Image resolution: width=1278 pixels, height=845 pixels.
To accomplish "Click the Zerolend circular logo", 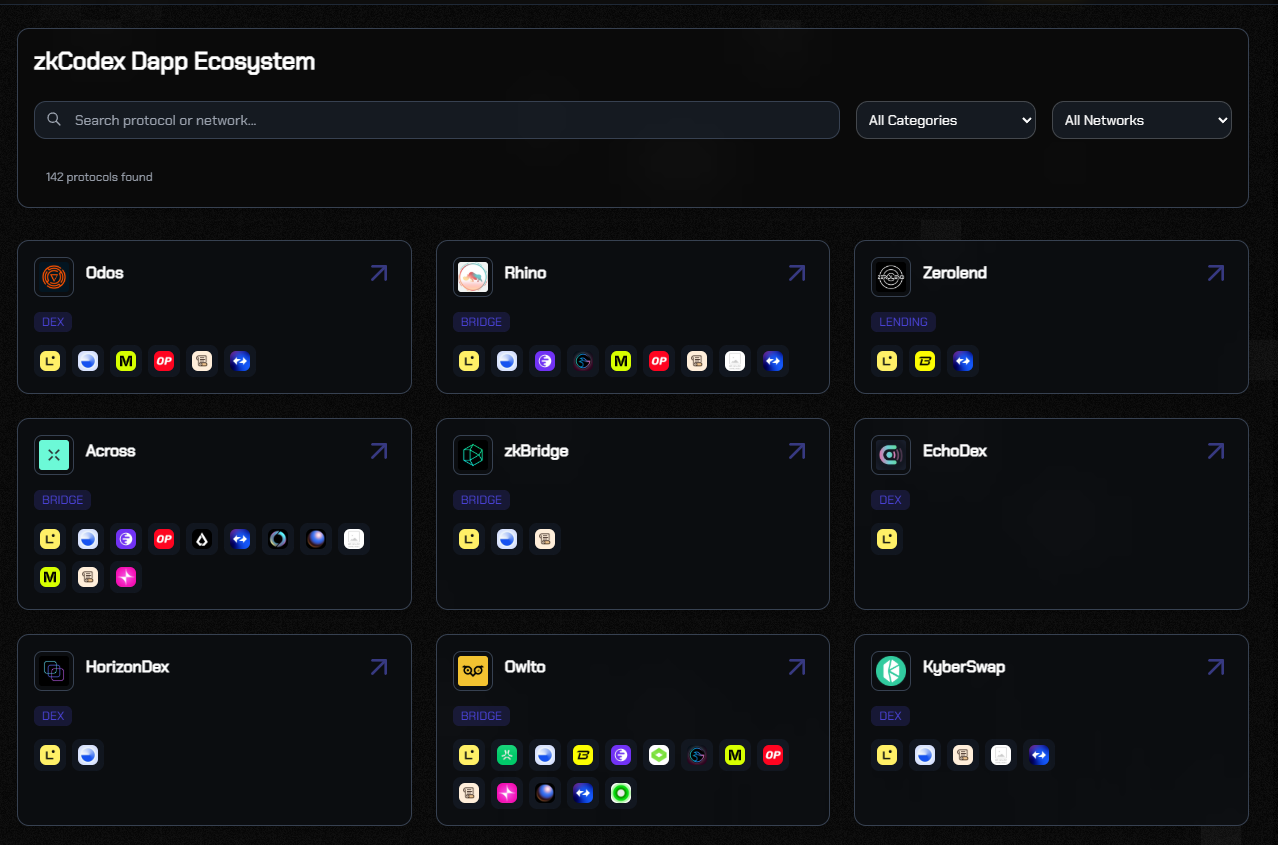I will 891,277.
